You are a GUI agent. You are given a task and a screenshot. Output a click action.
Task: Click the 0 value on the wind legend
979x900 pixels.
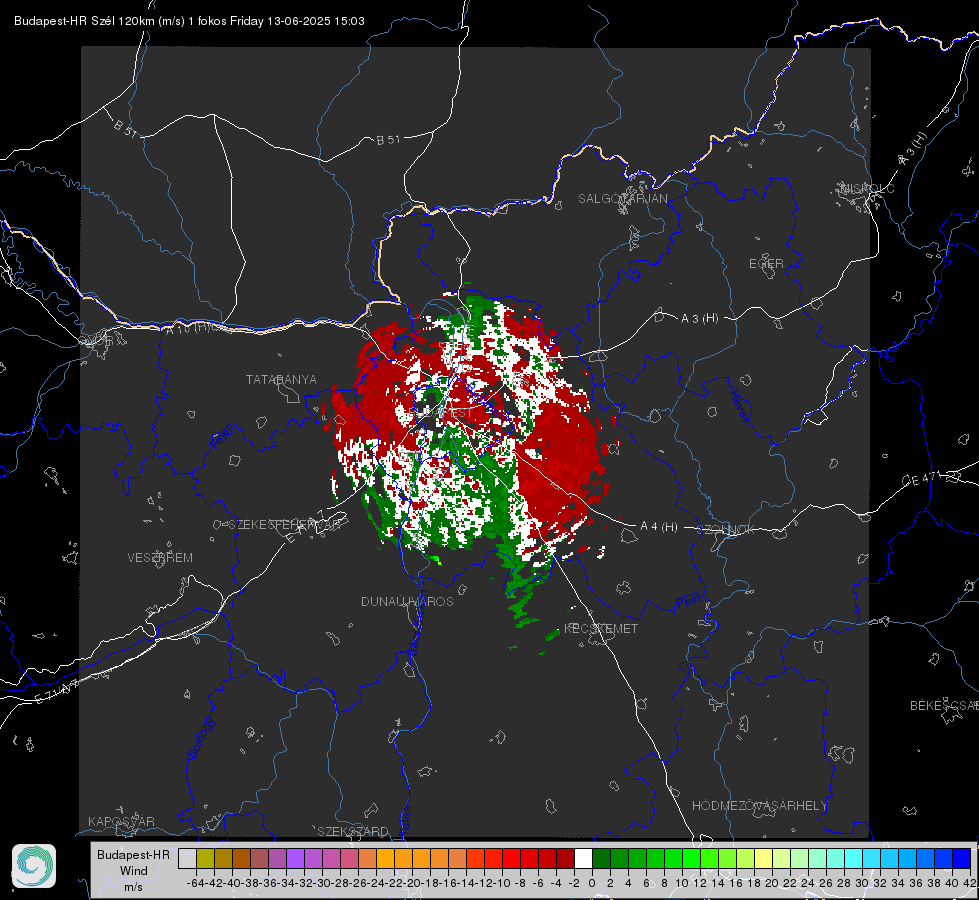click(592, 883)
